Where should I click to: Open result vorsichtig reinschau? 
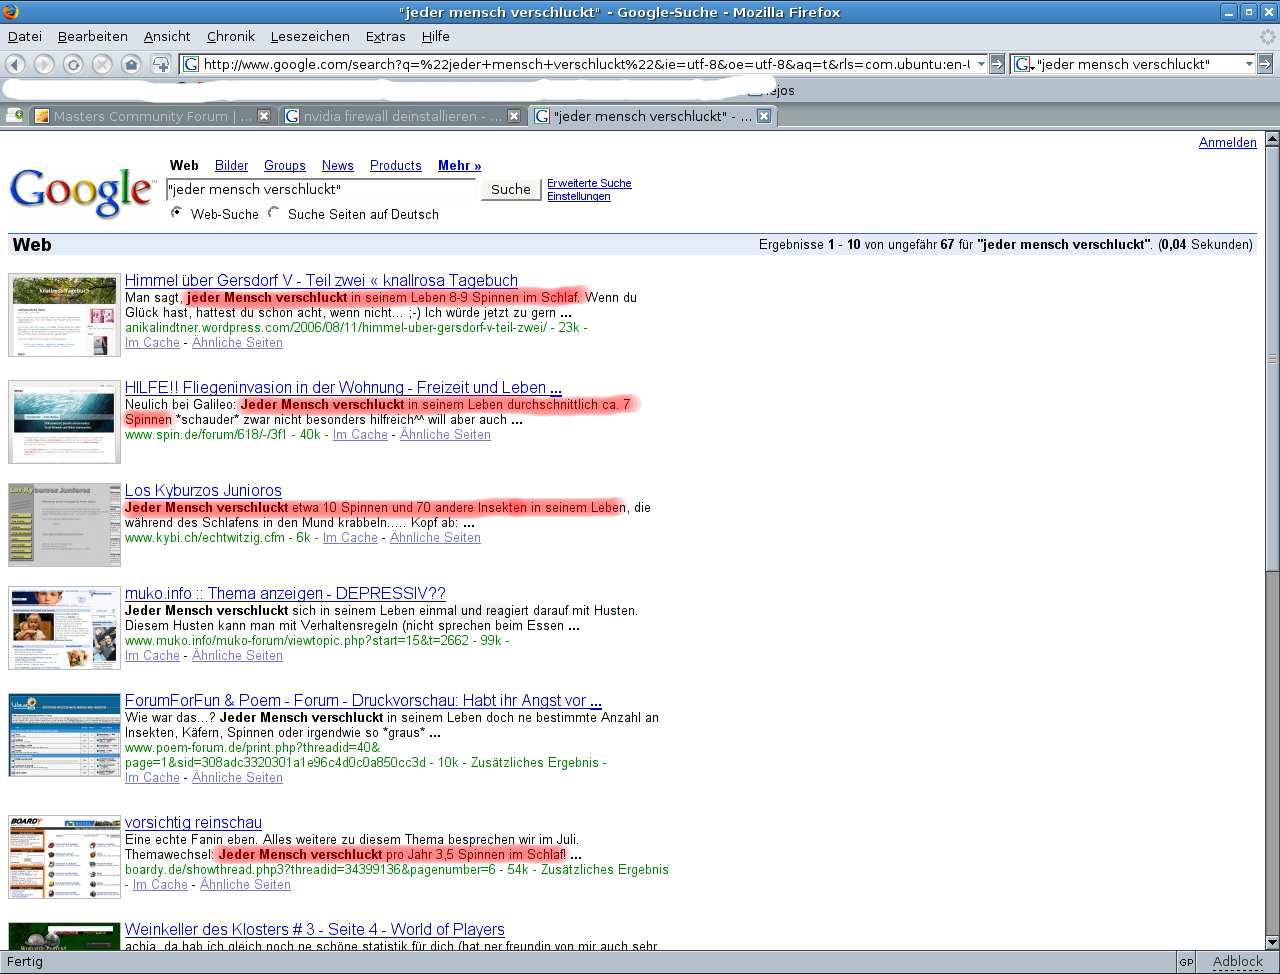coord(193,823)
